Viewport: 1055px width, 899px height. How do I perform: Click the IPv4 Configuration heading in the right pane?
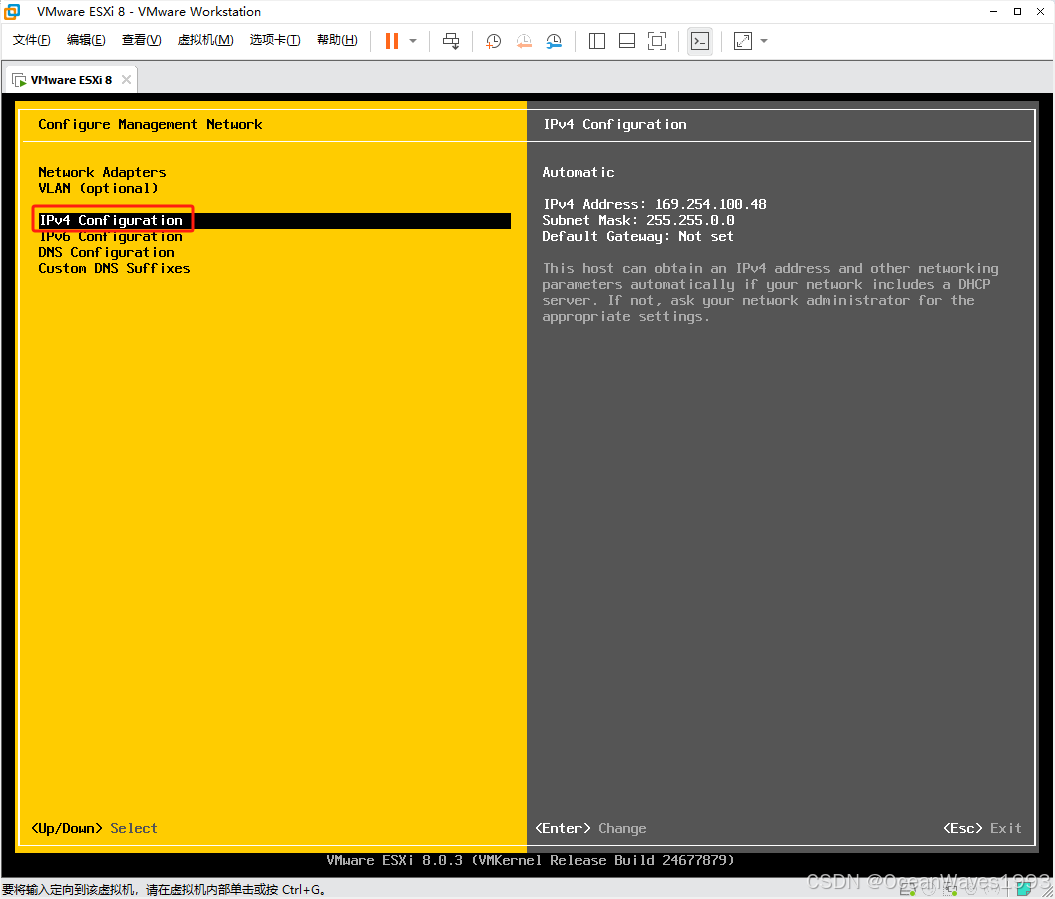coord(615,124)
